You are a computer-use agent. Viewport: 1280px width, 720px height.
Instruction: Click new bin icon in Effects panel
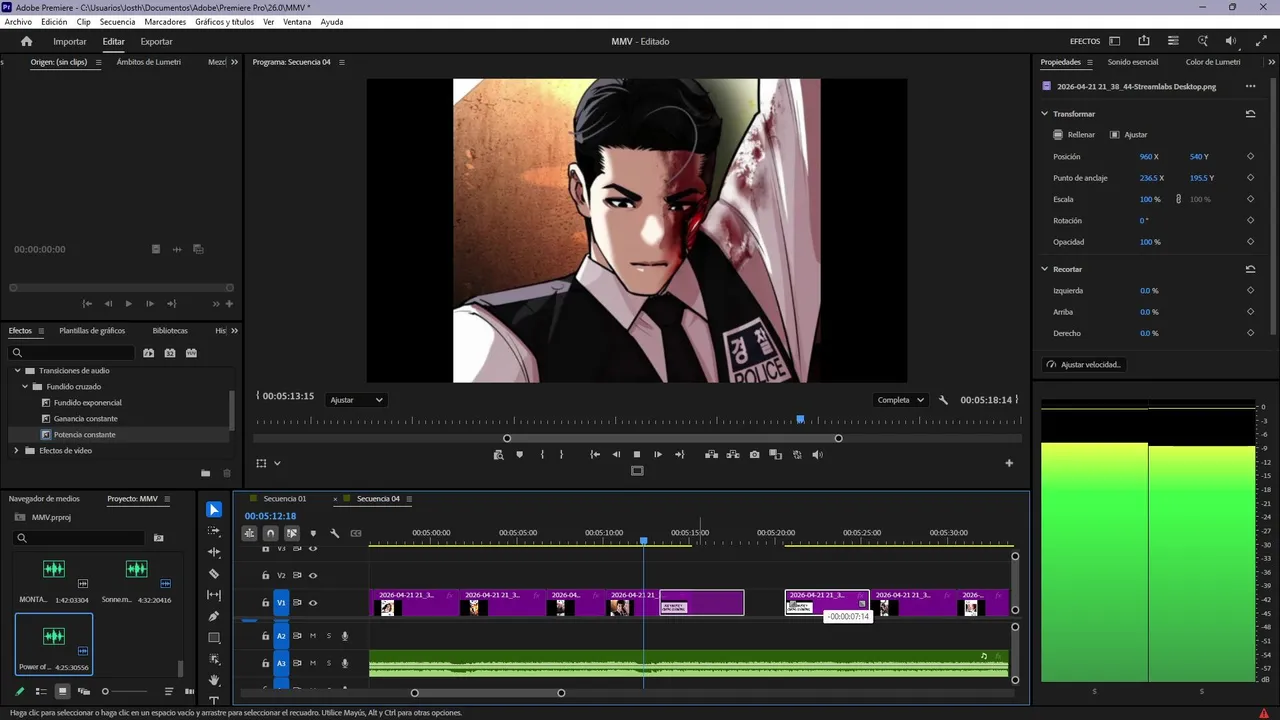[206, 474]
